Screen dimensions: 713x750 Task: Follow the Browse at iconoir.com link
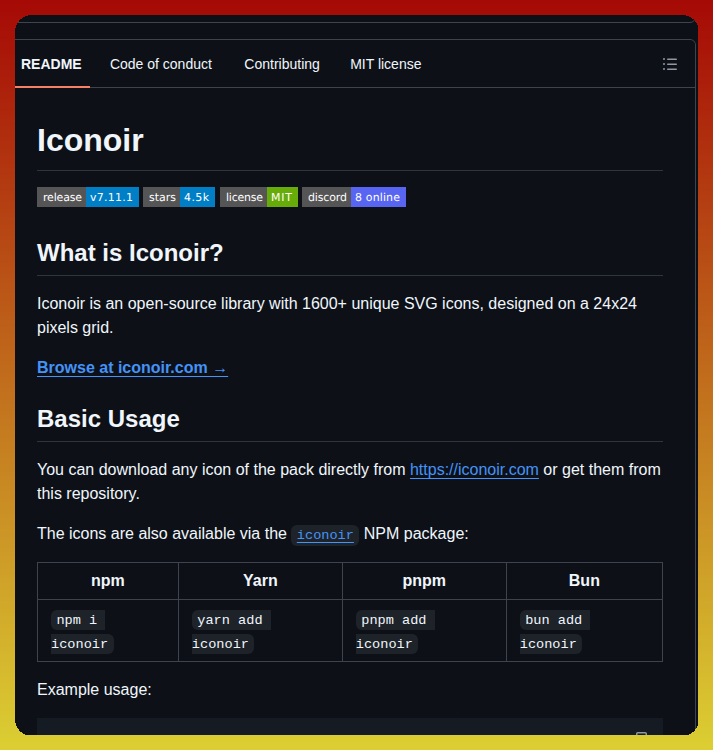point(132,368)
